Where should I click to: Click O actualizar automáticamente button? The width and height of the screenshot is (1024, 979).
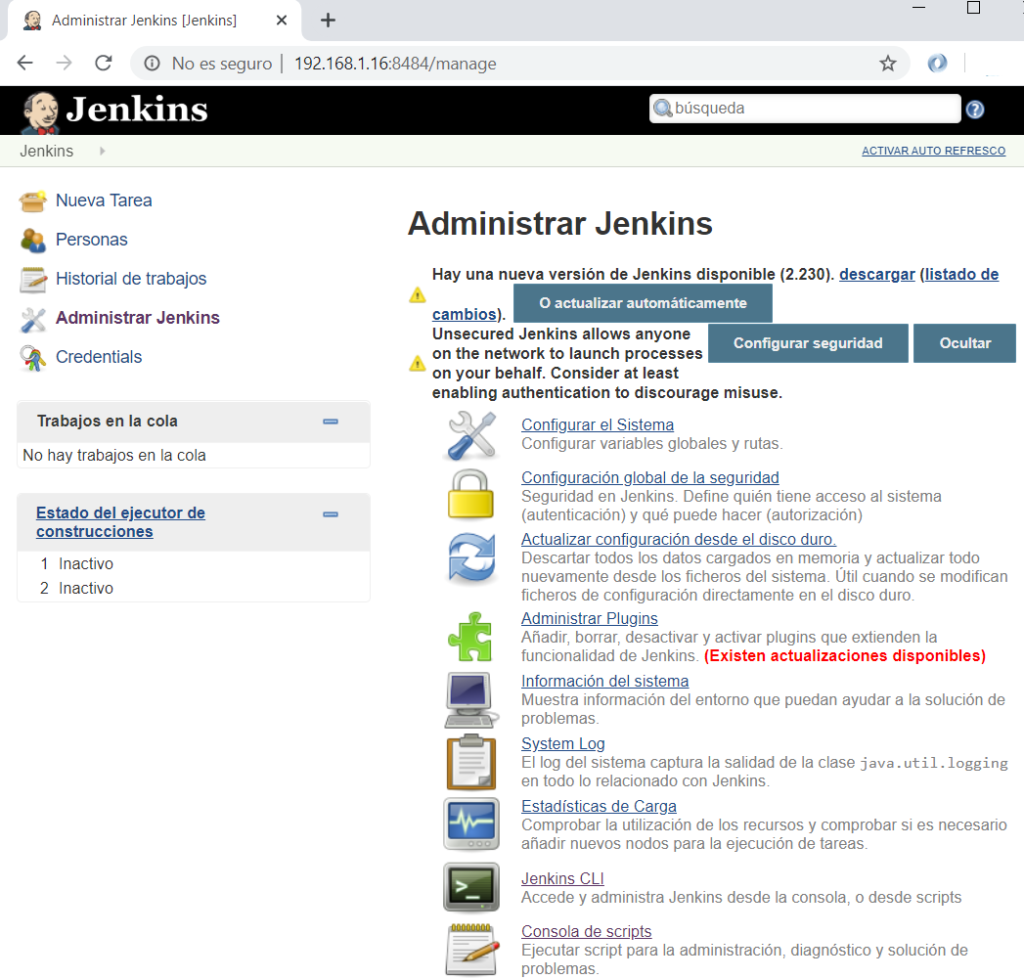coord(643,303)
